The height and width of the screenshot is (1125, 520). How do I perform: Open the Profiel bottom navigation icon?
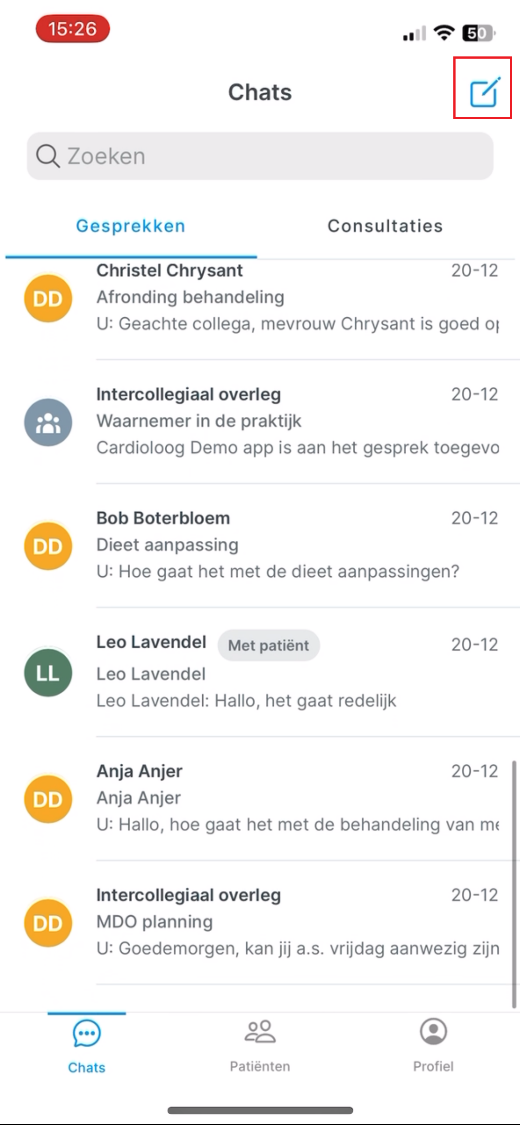click(433, 1032)
